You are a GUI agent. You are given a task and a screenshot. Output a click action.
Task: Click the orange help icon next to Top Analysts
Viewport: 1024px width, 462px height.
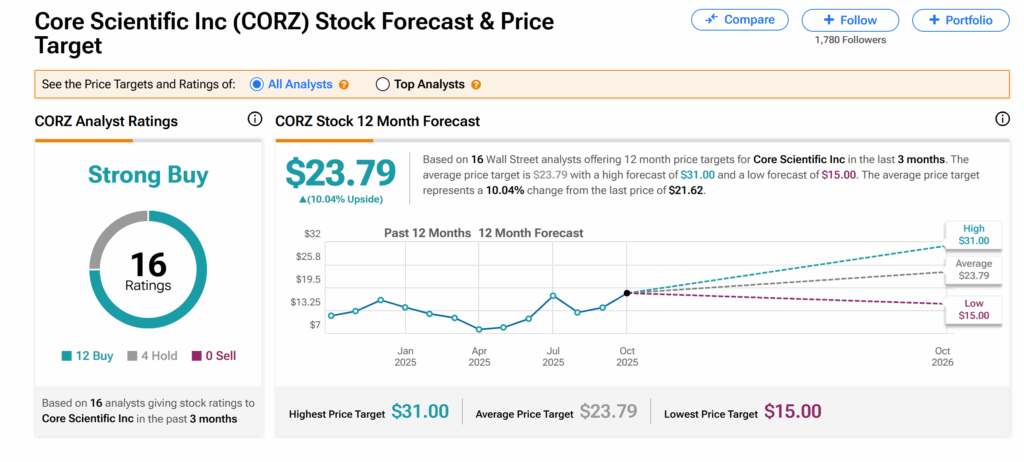(x=476, y=85)
